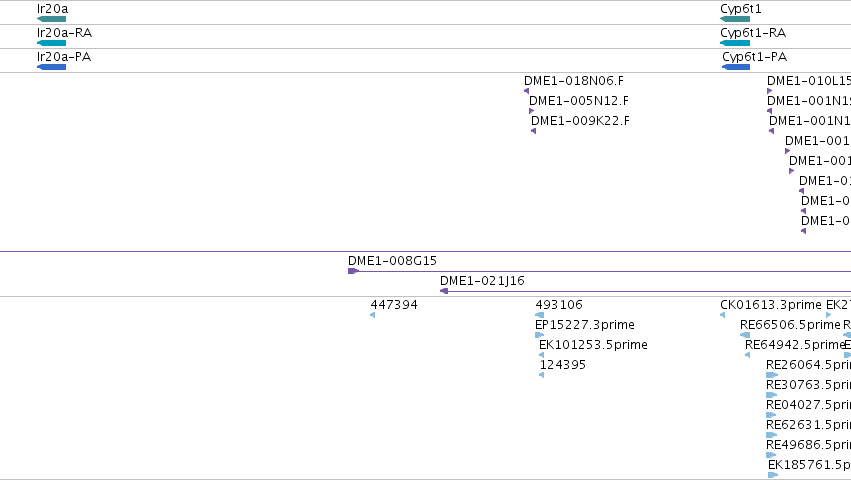Open the Ir20a-PA protein label

pos(64,56)
